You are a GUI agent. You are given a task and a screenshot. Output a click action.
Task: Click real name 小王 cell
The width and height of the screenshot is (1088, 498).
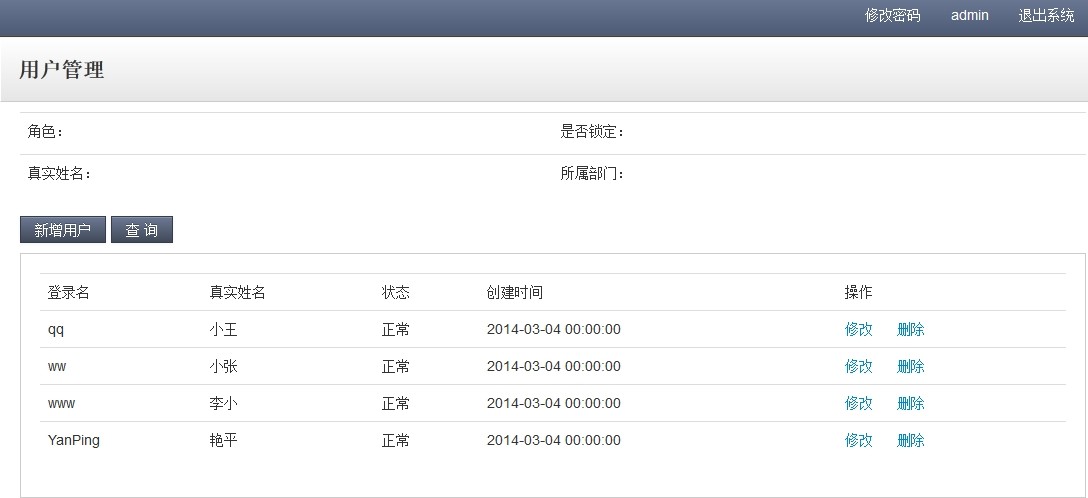tap(223, 329)
